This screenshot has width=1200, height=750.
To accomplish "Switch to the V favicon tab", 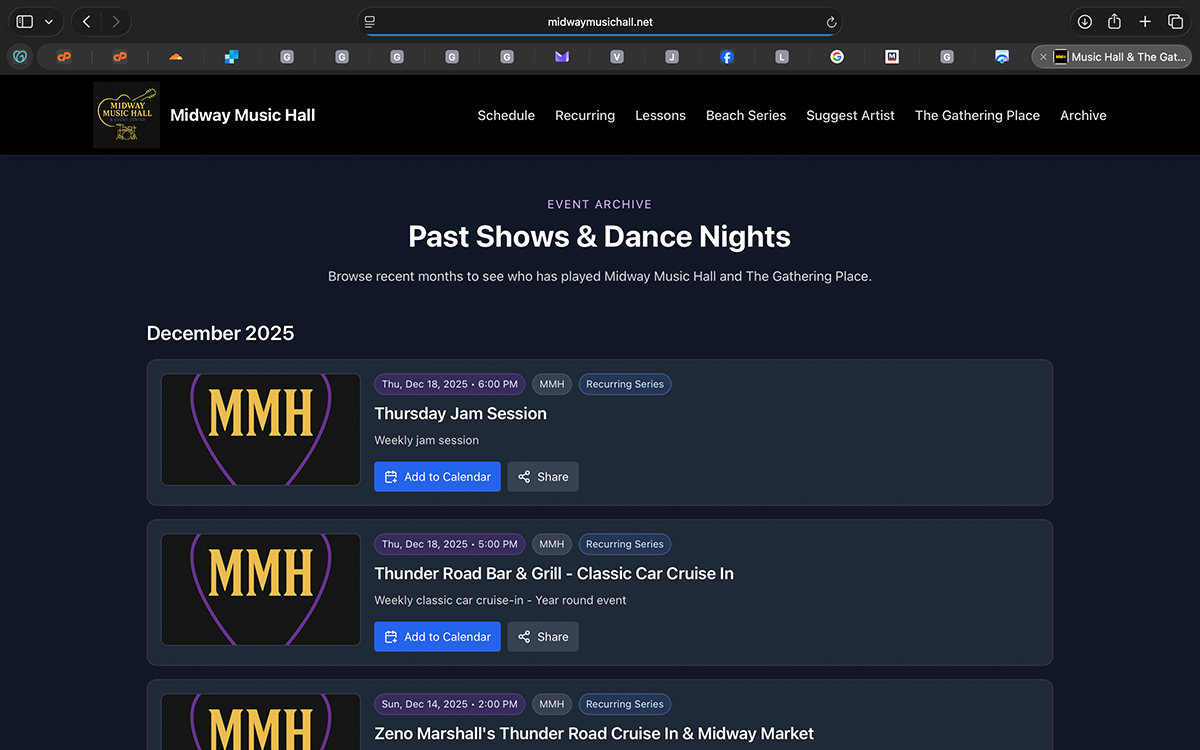I will click(617, 57).
